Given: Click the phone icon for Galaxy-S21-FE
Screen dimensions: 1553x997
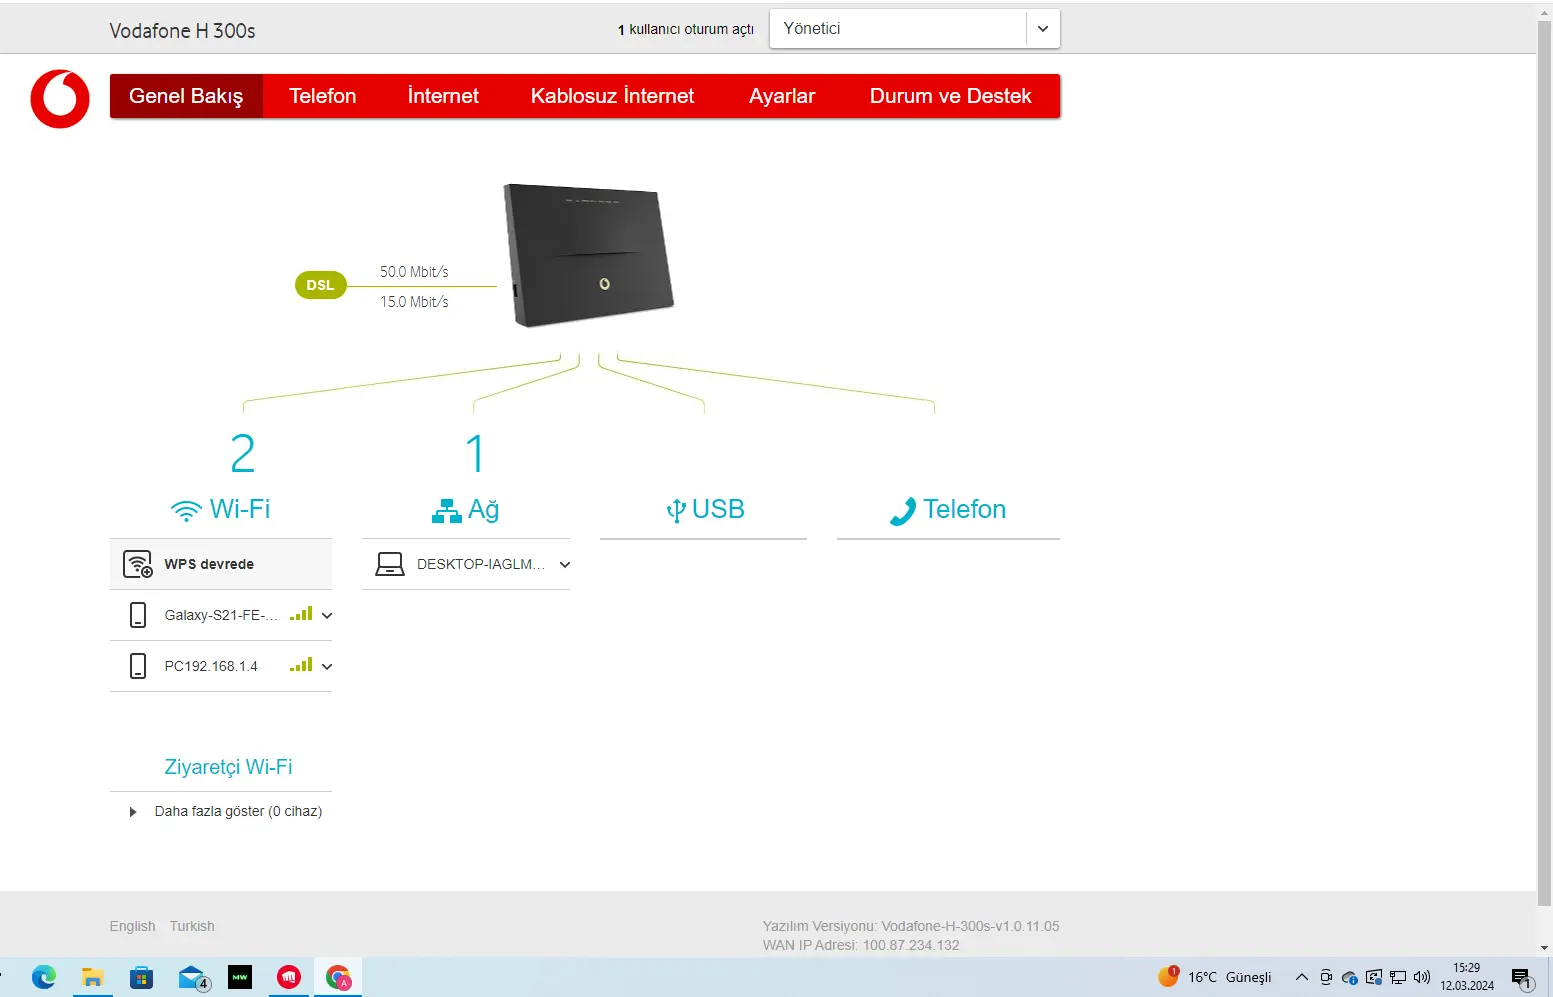Looking at the screenshot, I should pos(138,615).
